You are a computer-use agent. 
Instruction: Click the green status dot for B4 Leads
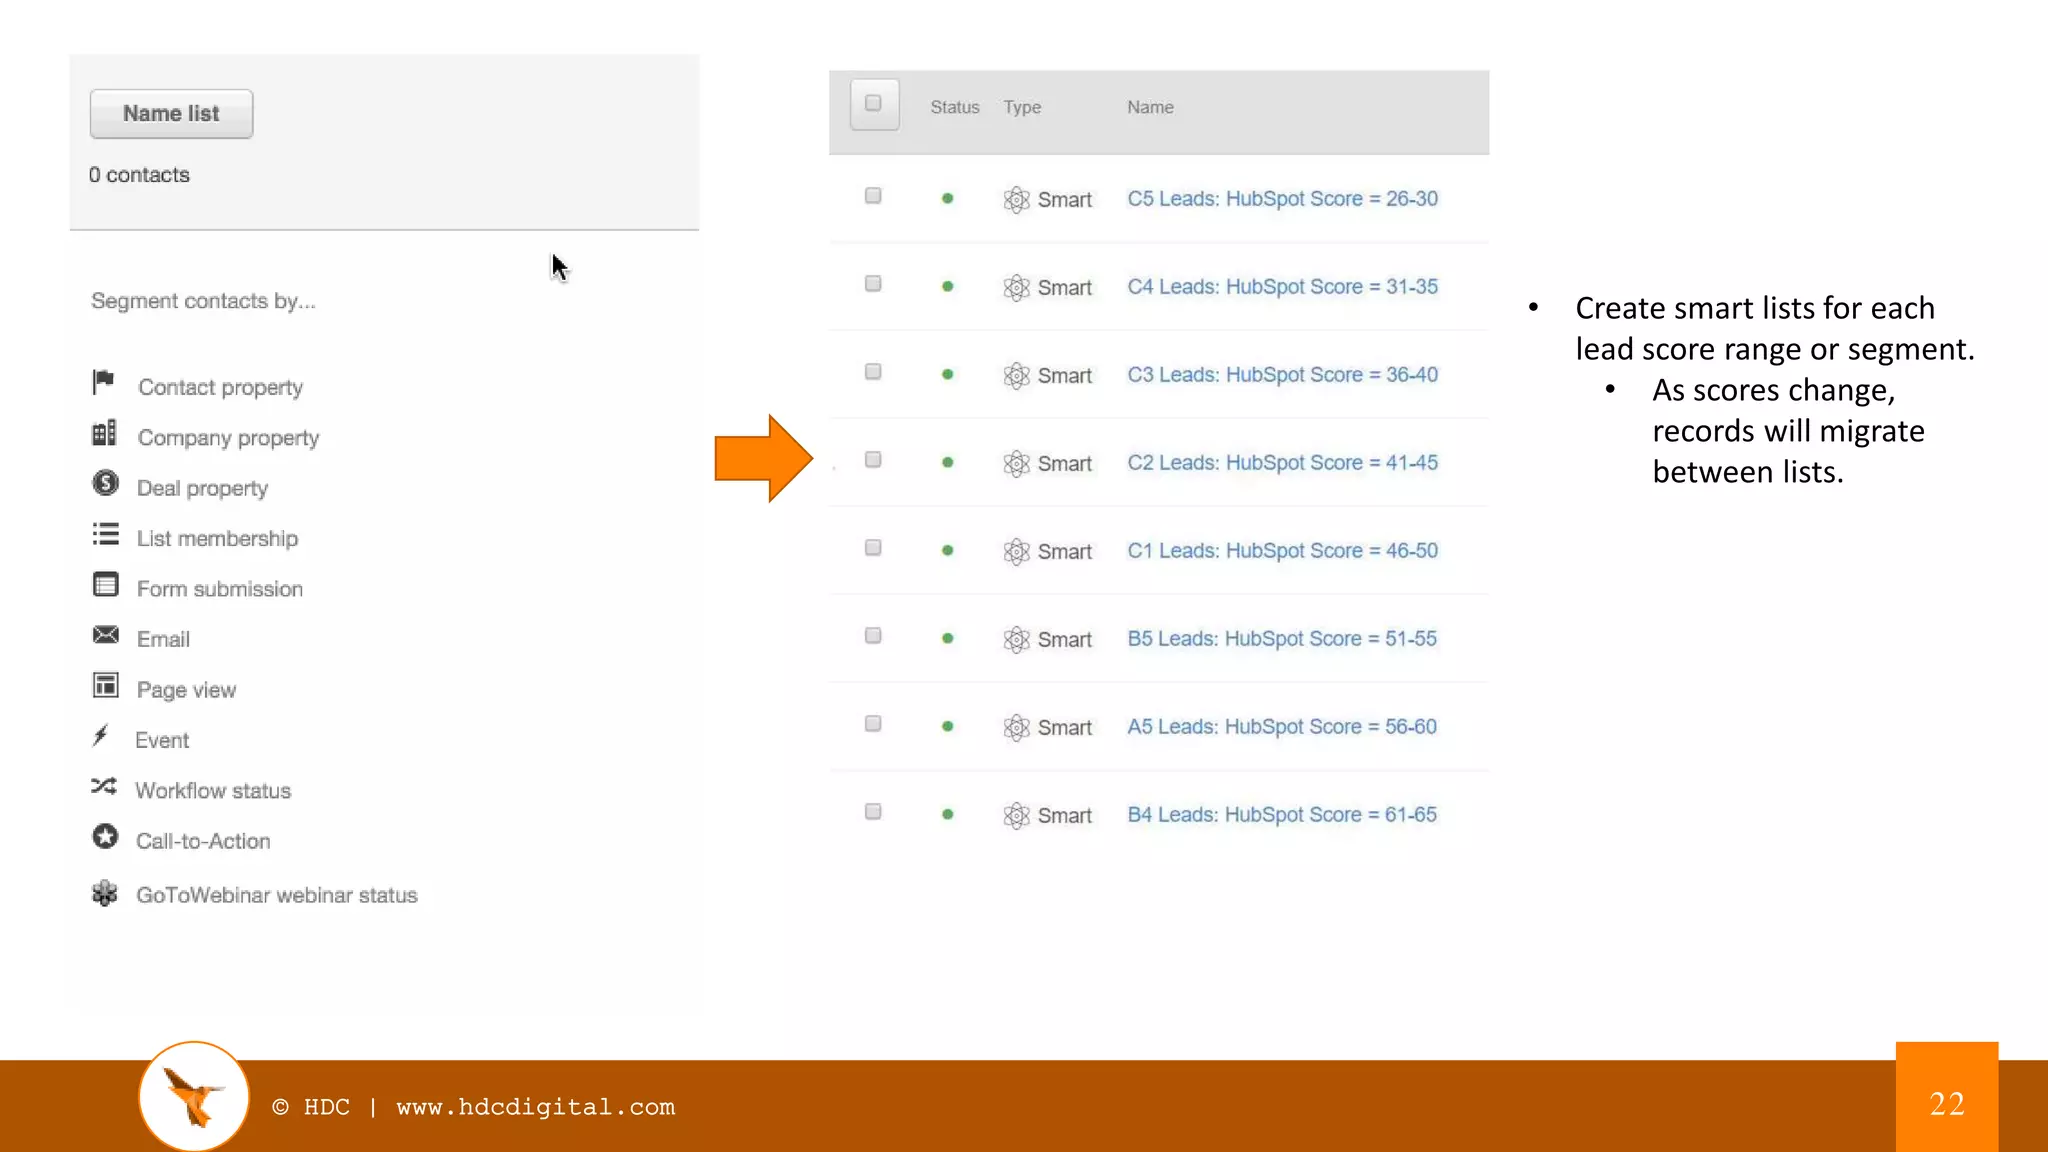click(947, 814)
